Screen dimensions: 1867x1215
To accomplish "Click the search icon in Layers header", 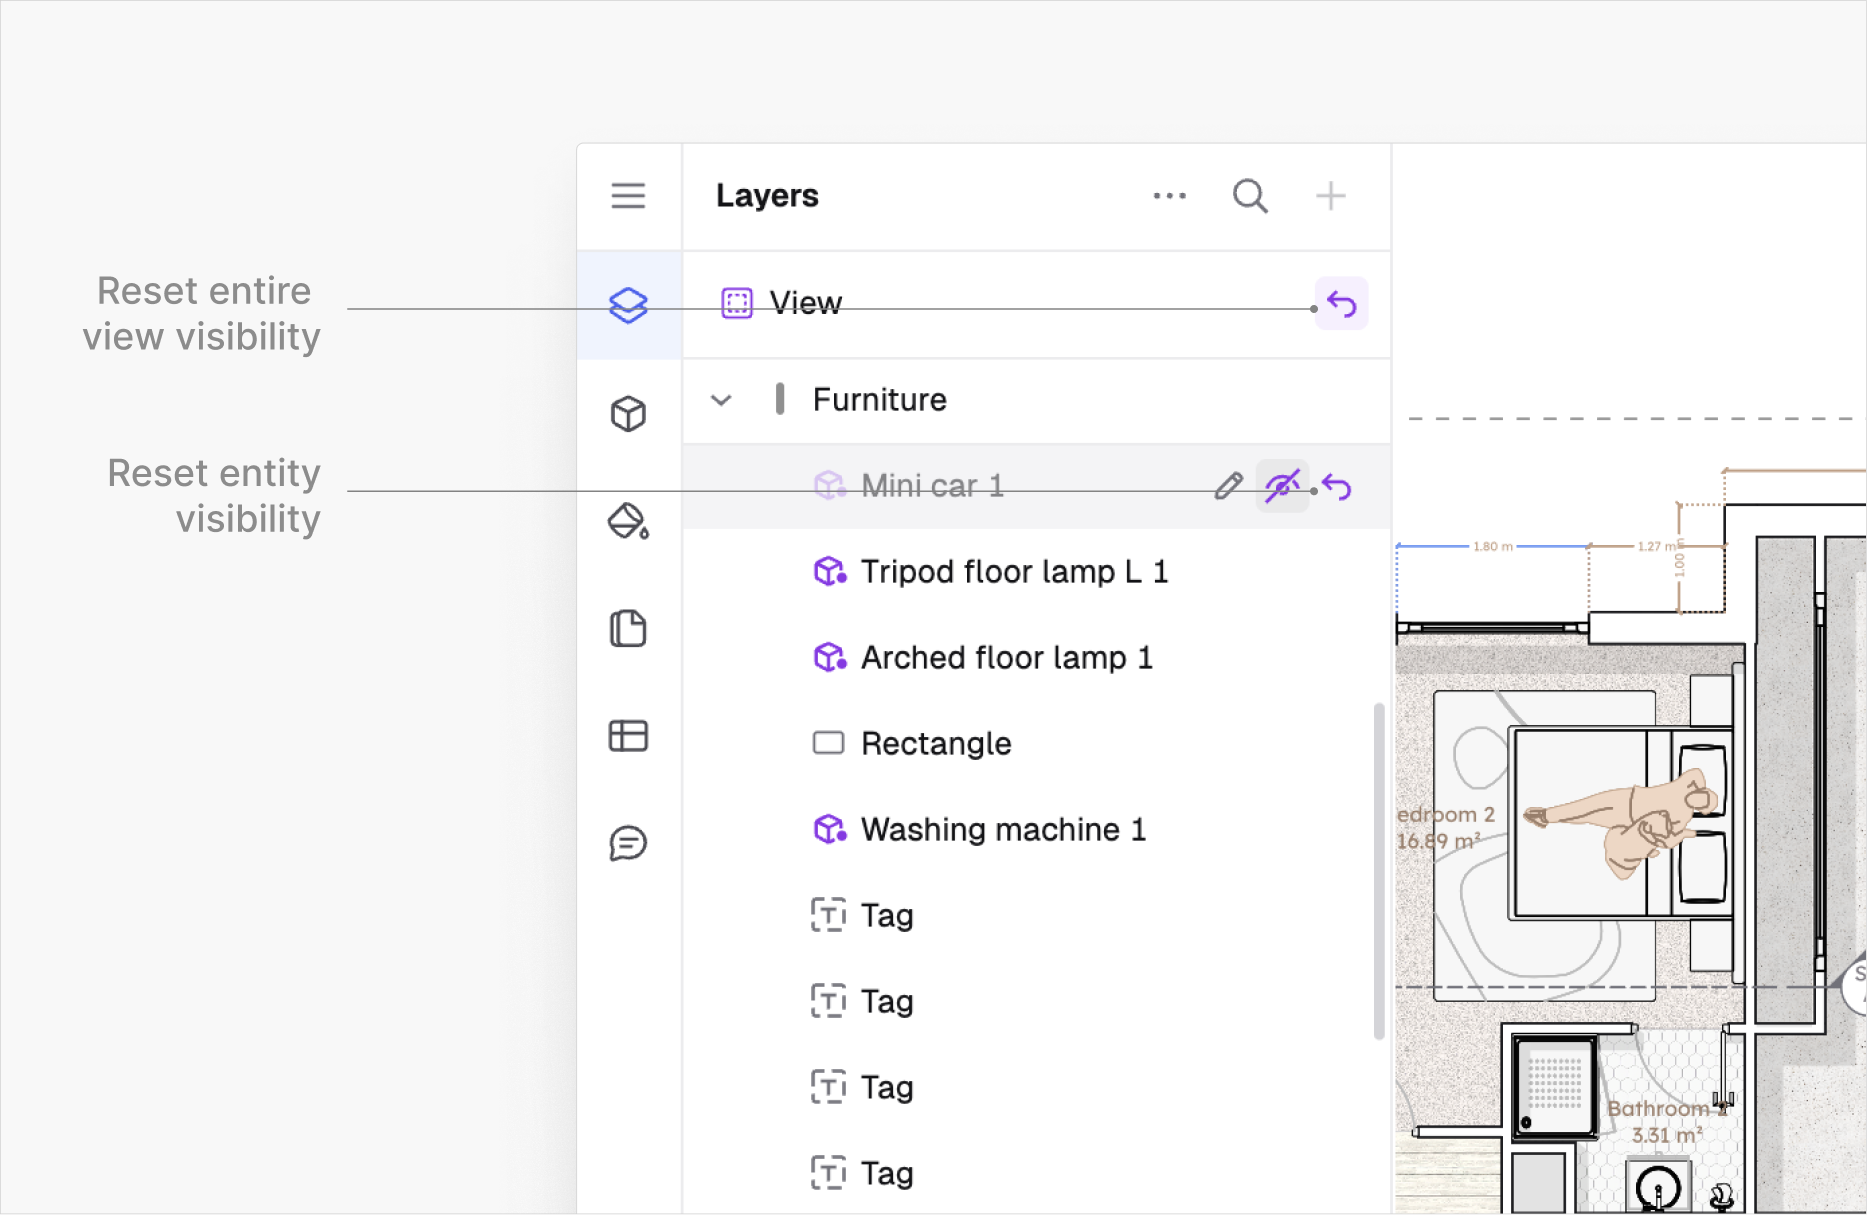I will coord(1250,196).
